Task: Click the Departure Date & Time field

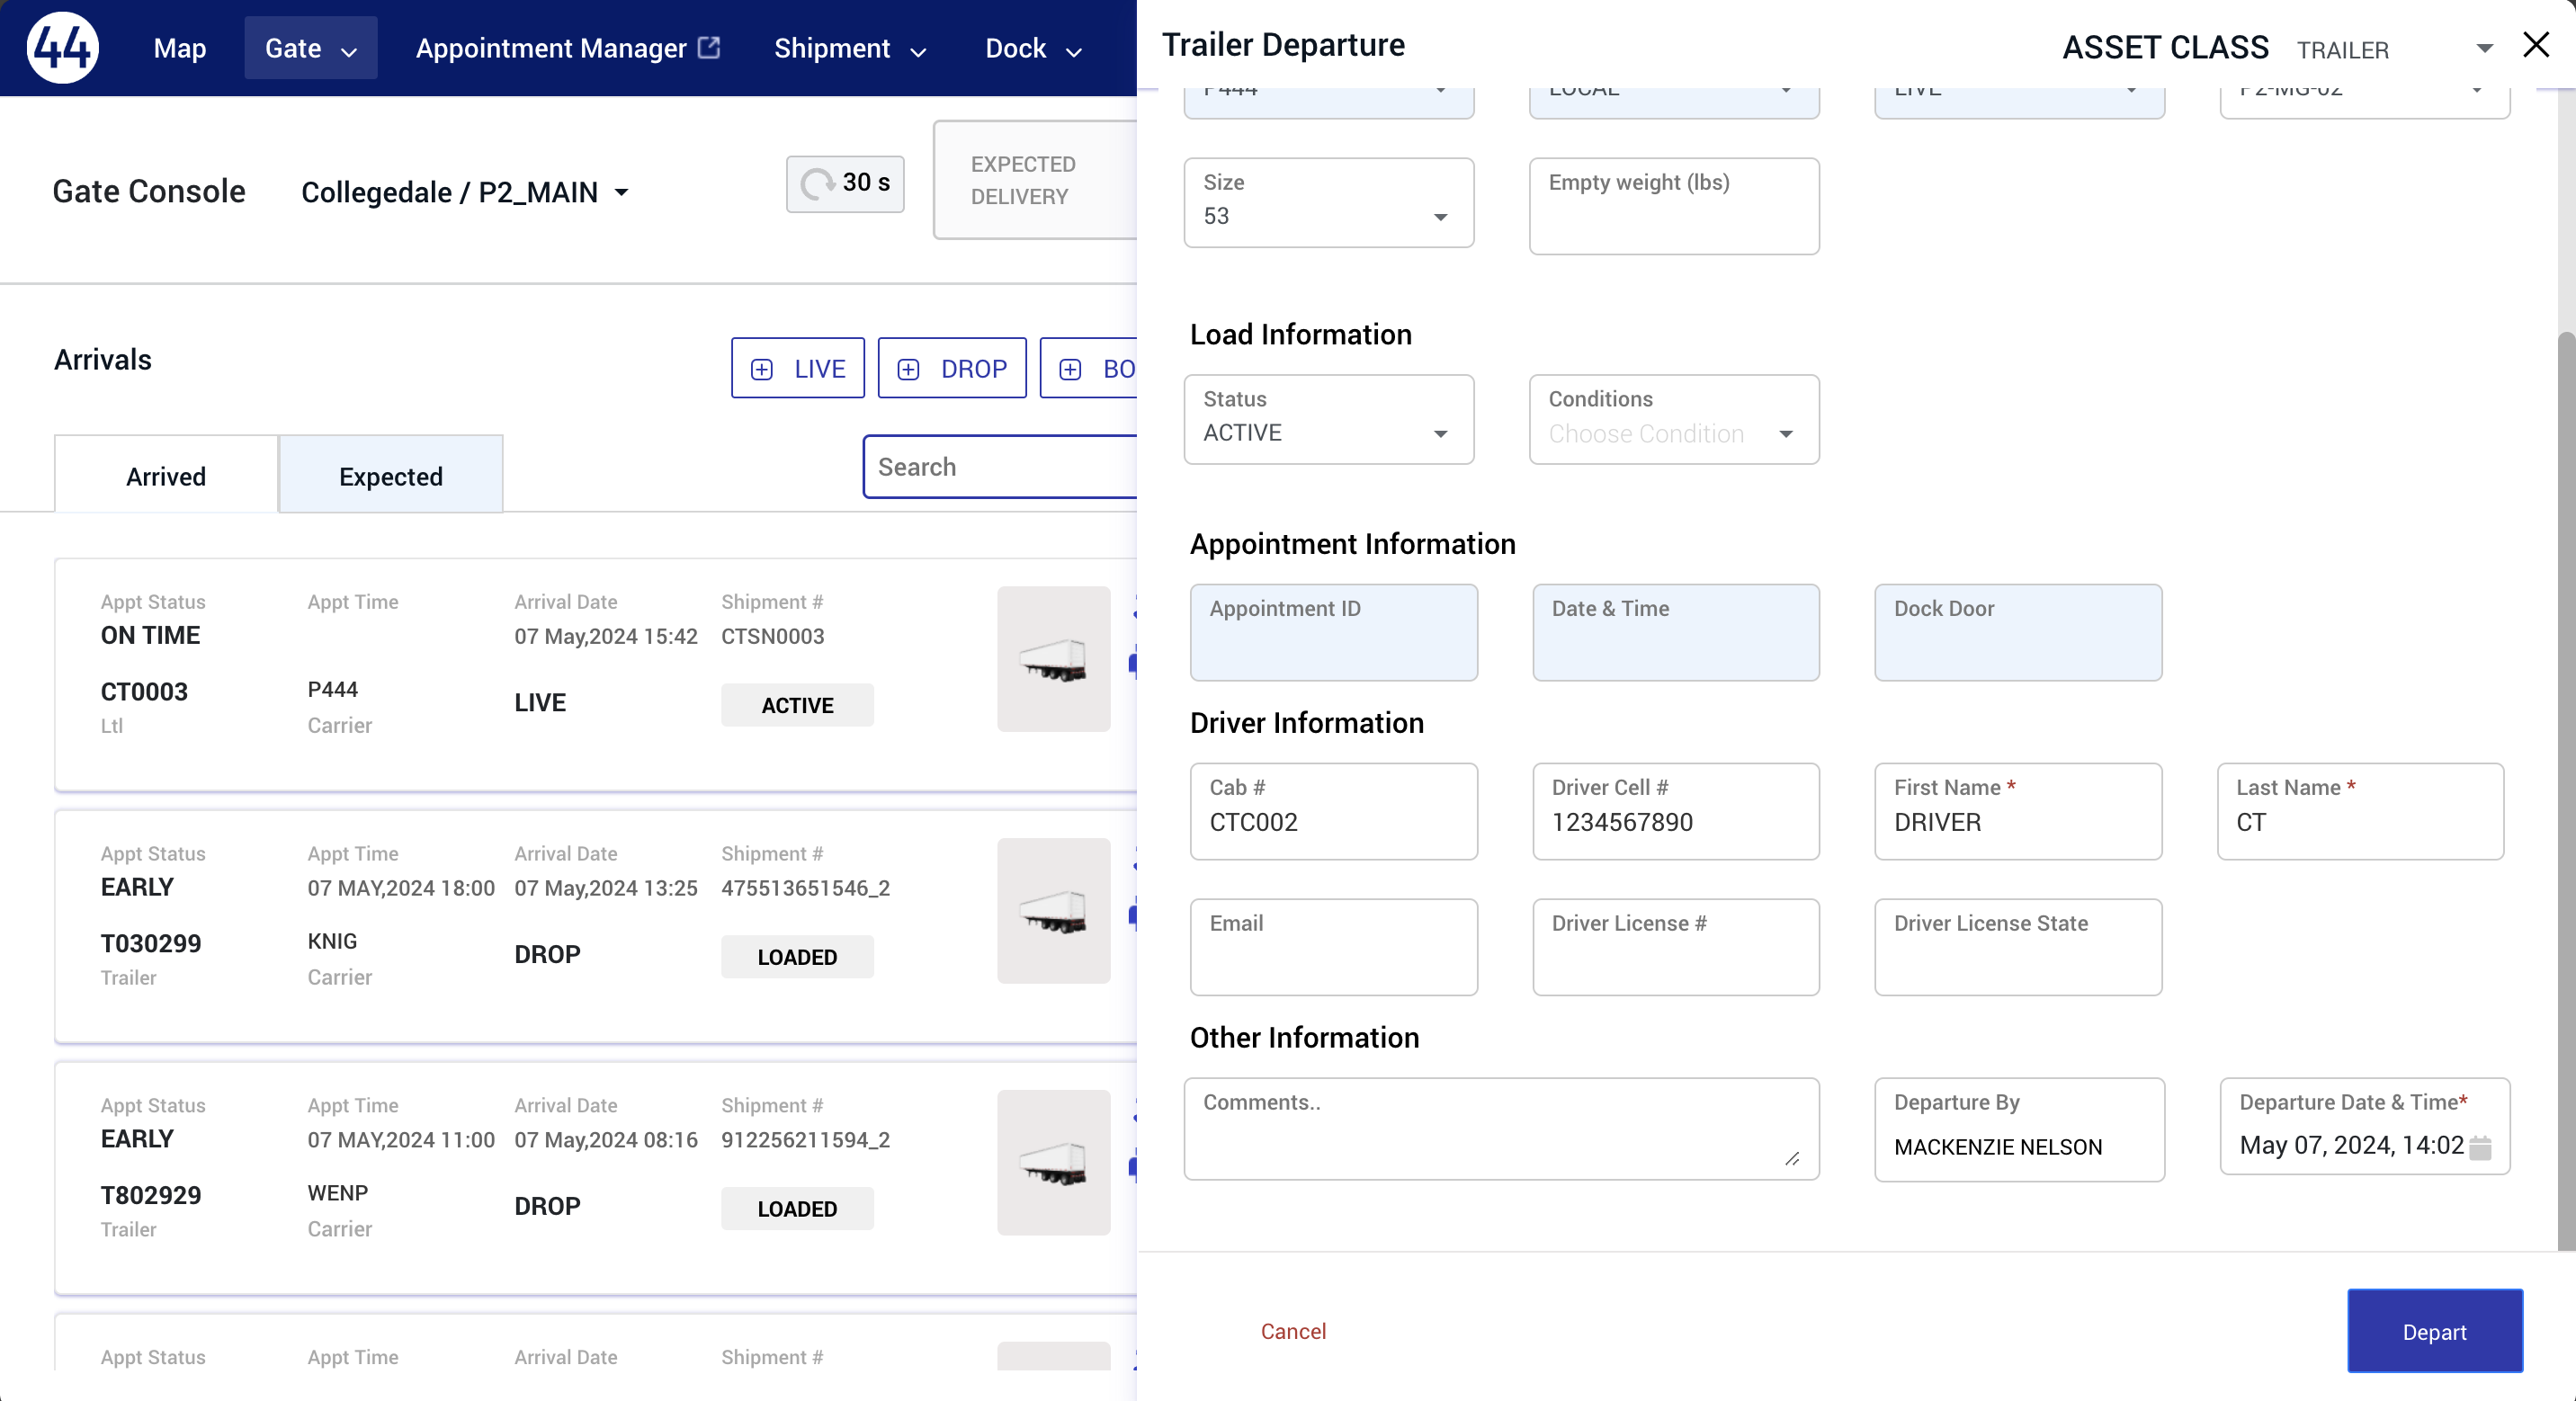Action: pos(2364,1127)
